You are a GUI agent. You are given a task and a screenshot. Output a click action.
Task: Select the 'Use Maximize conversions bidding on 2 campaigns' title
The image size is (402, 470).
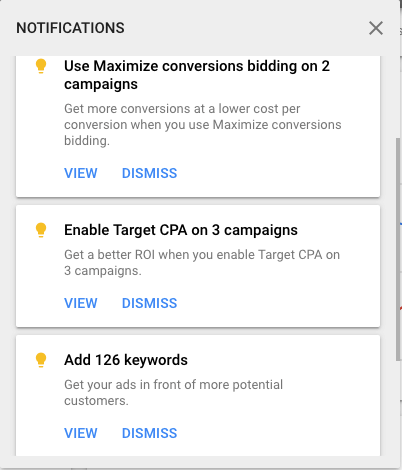pyautogui.click(x=197, y=75)
